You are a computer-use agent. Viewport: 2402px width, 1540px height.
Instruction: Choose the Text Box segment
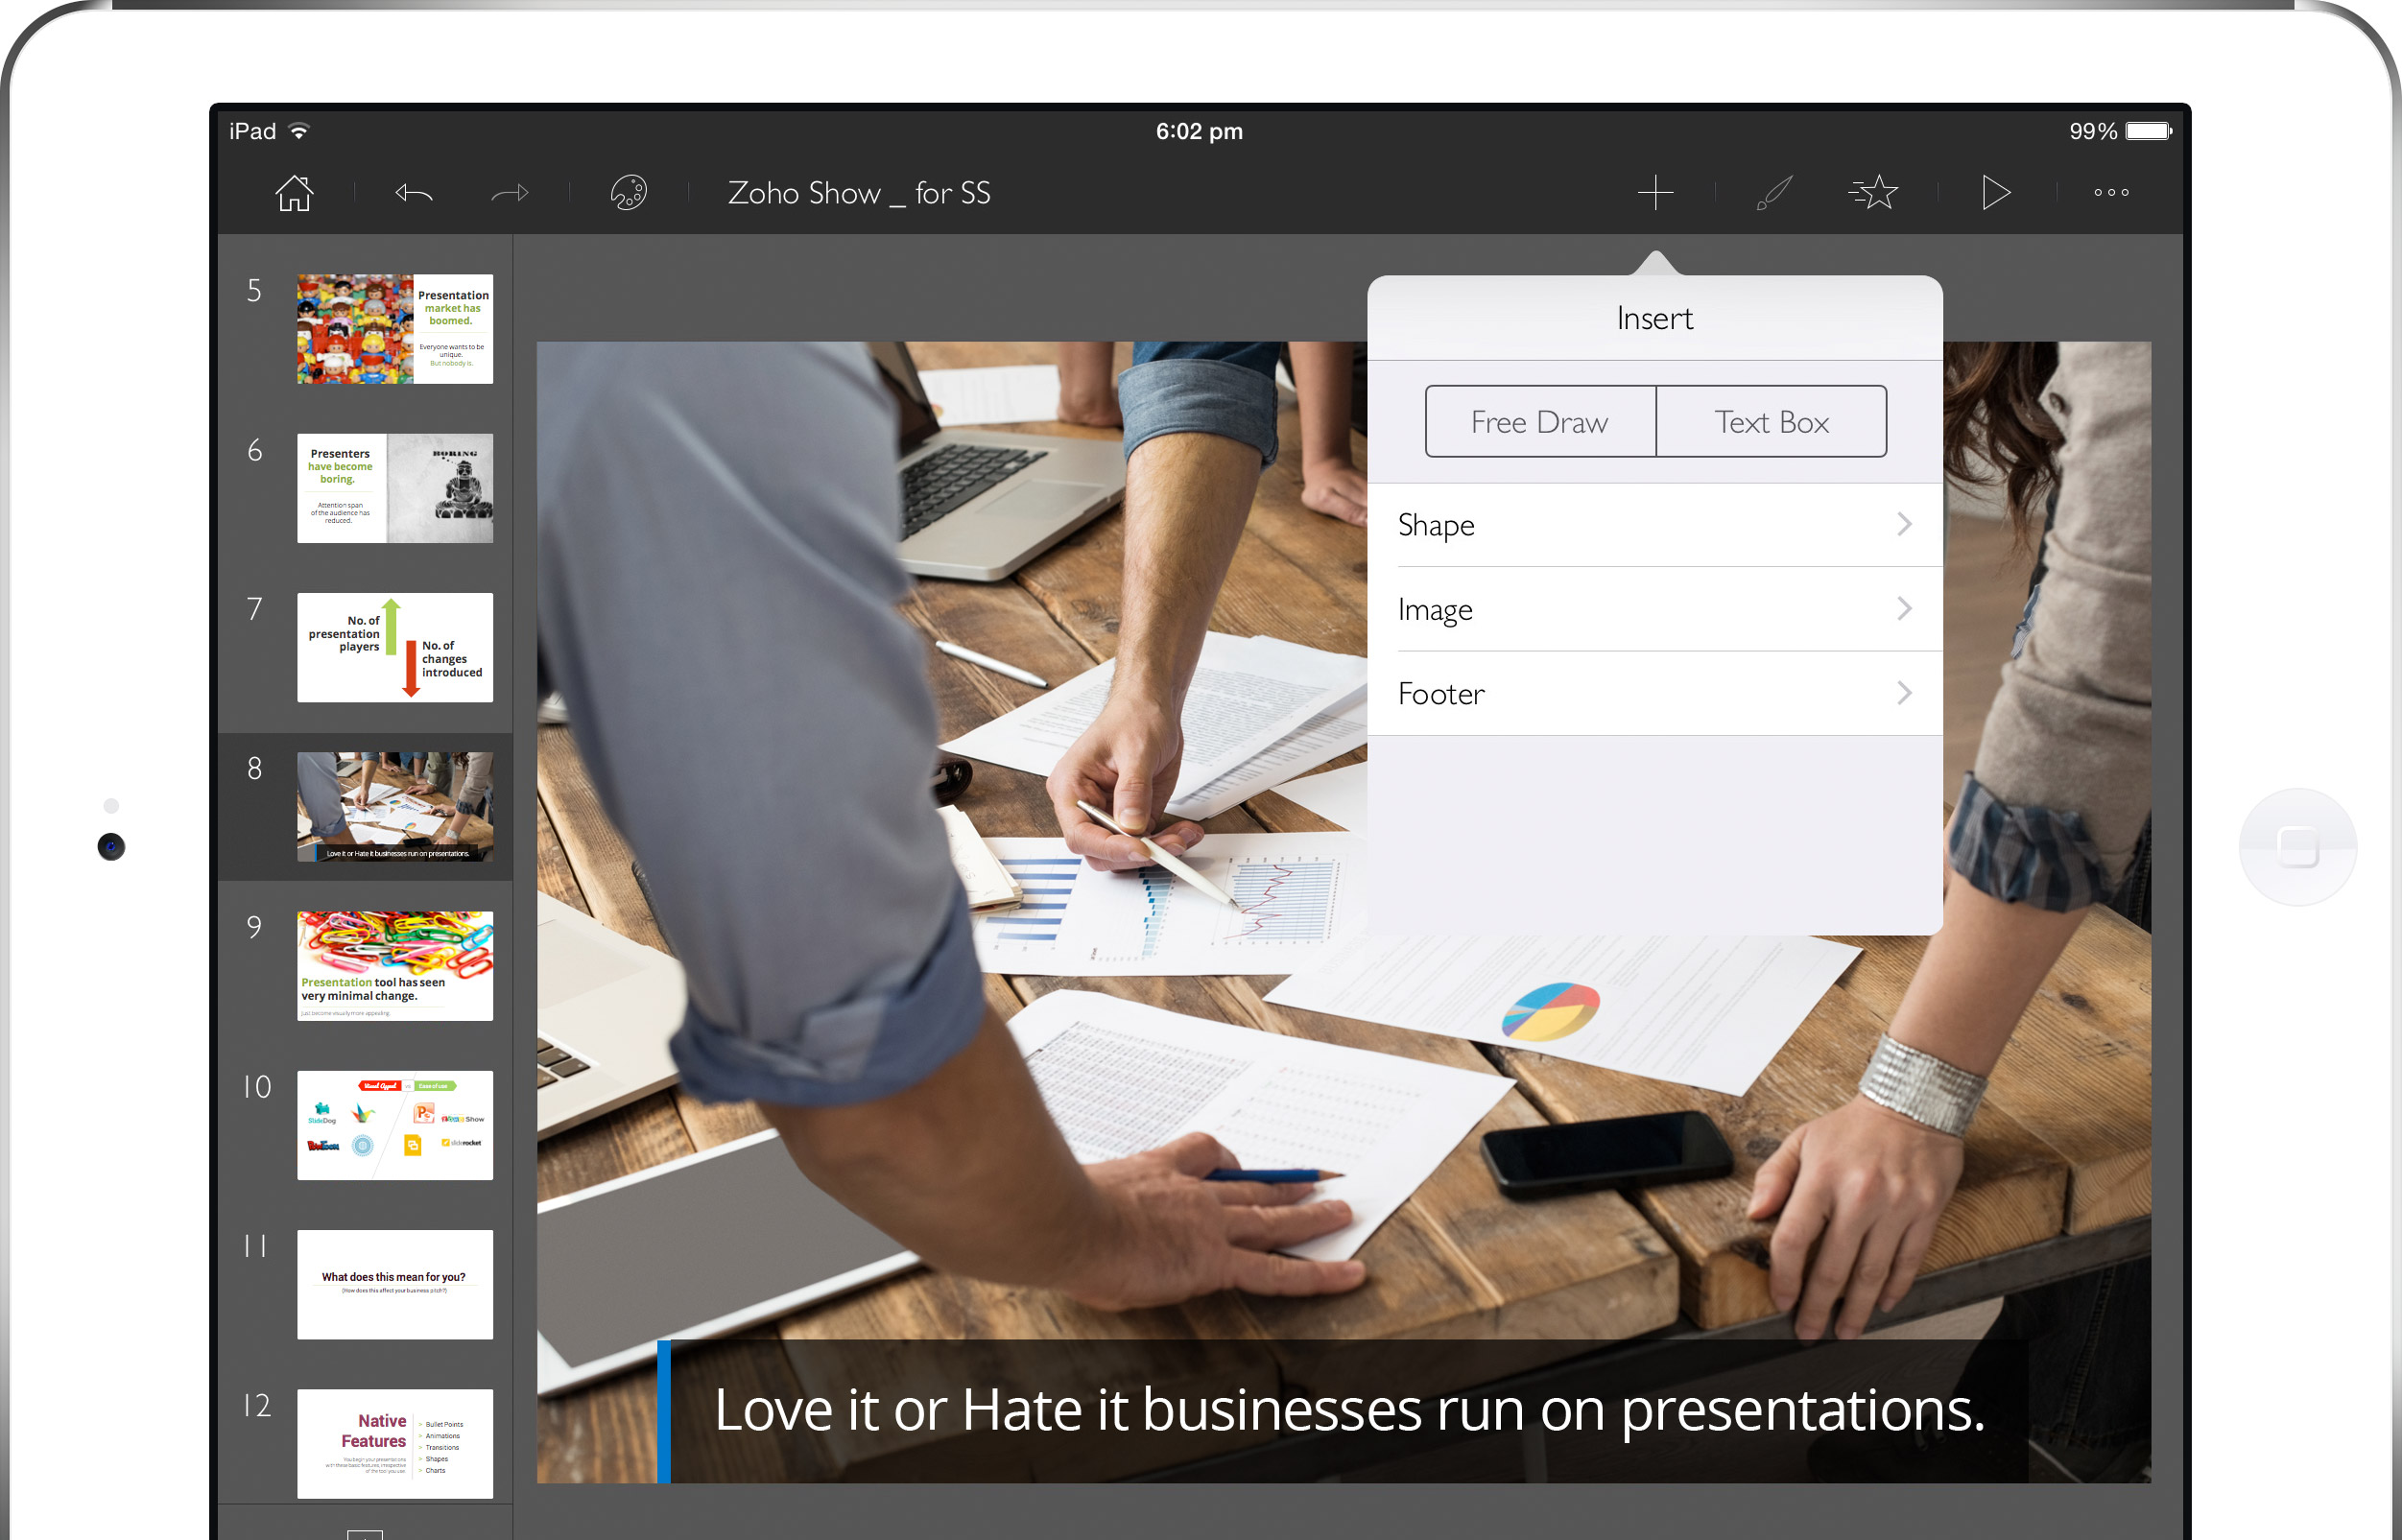(1771, 422)
